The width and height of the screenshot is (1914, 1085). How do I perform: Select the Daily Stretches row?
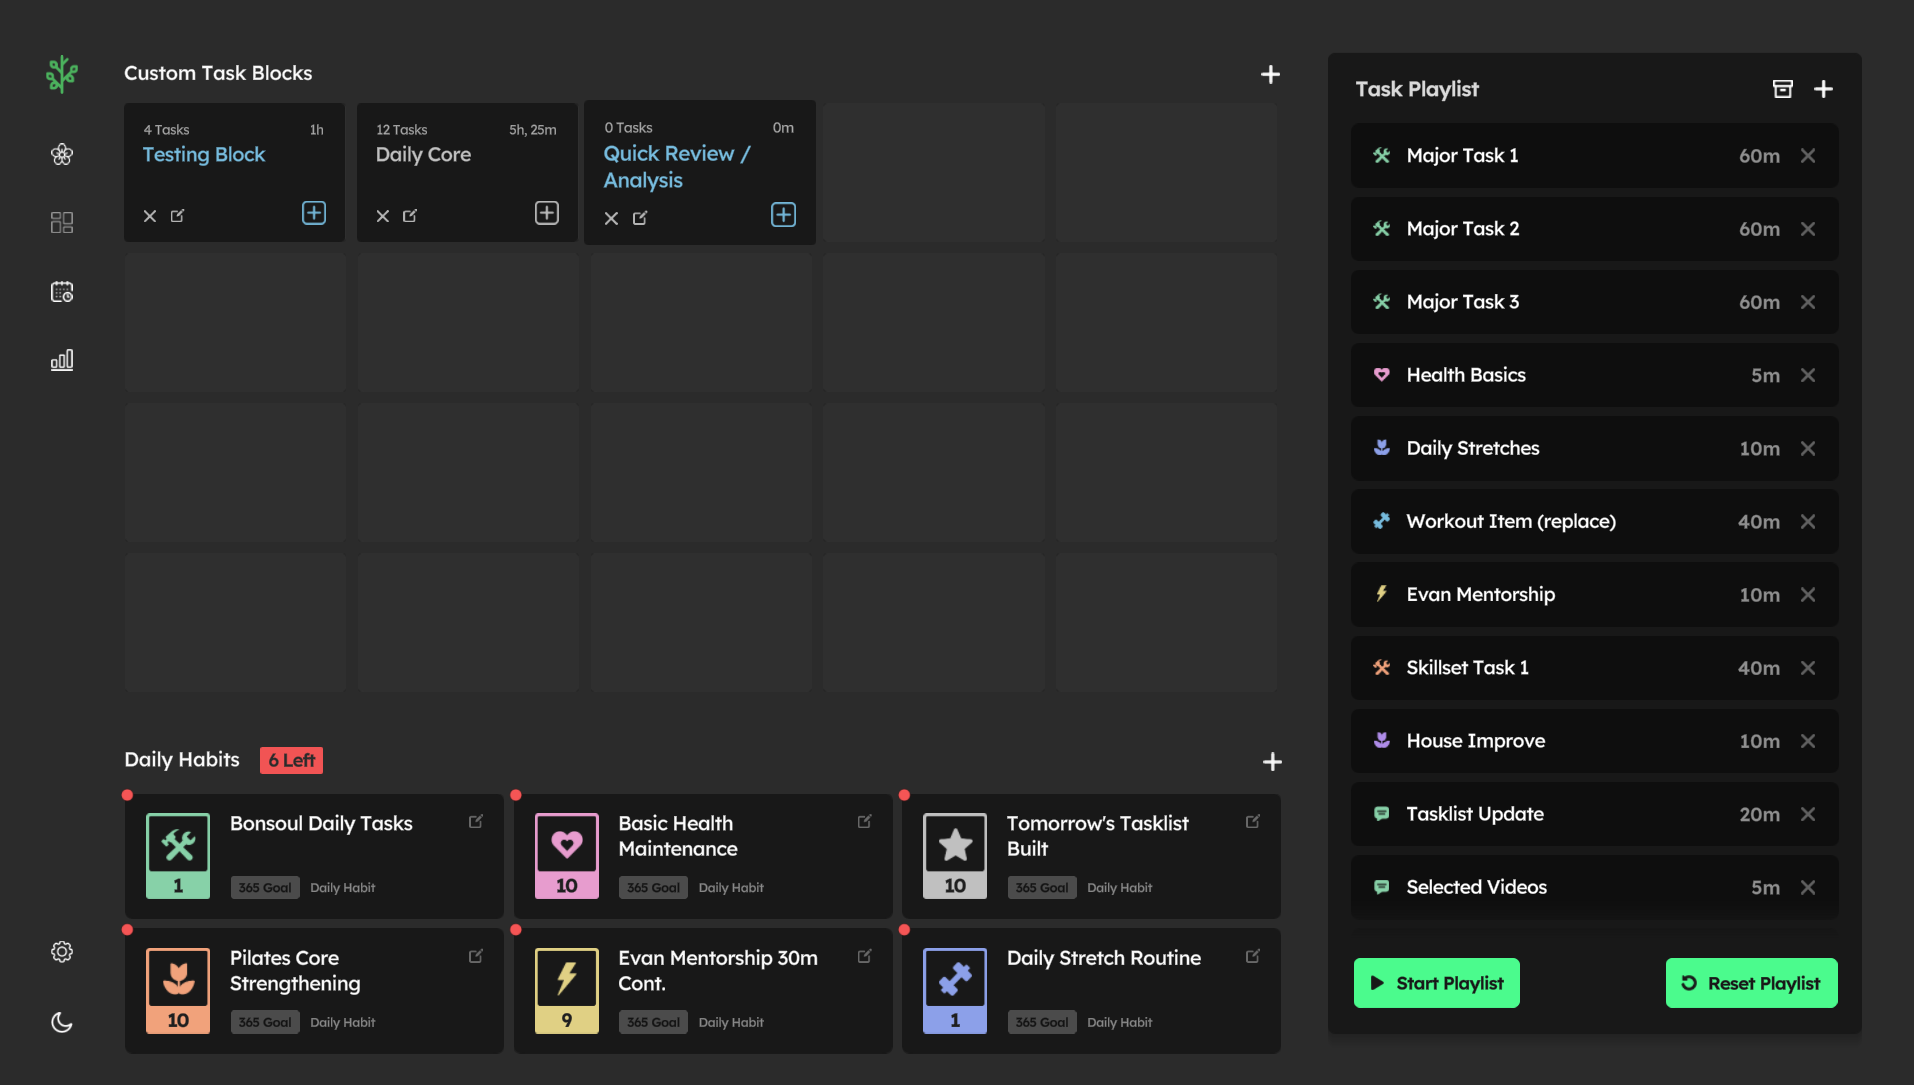[1594, 449]
